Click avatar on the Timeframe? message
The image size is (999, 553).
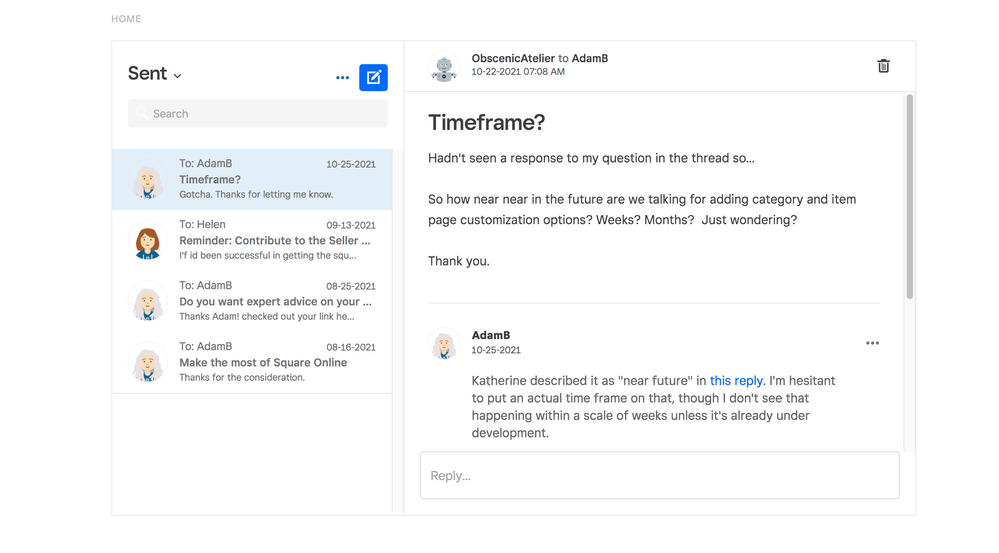pos(148,181)
